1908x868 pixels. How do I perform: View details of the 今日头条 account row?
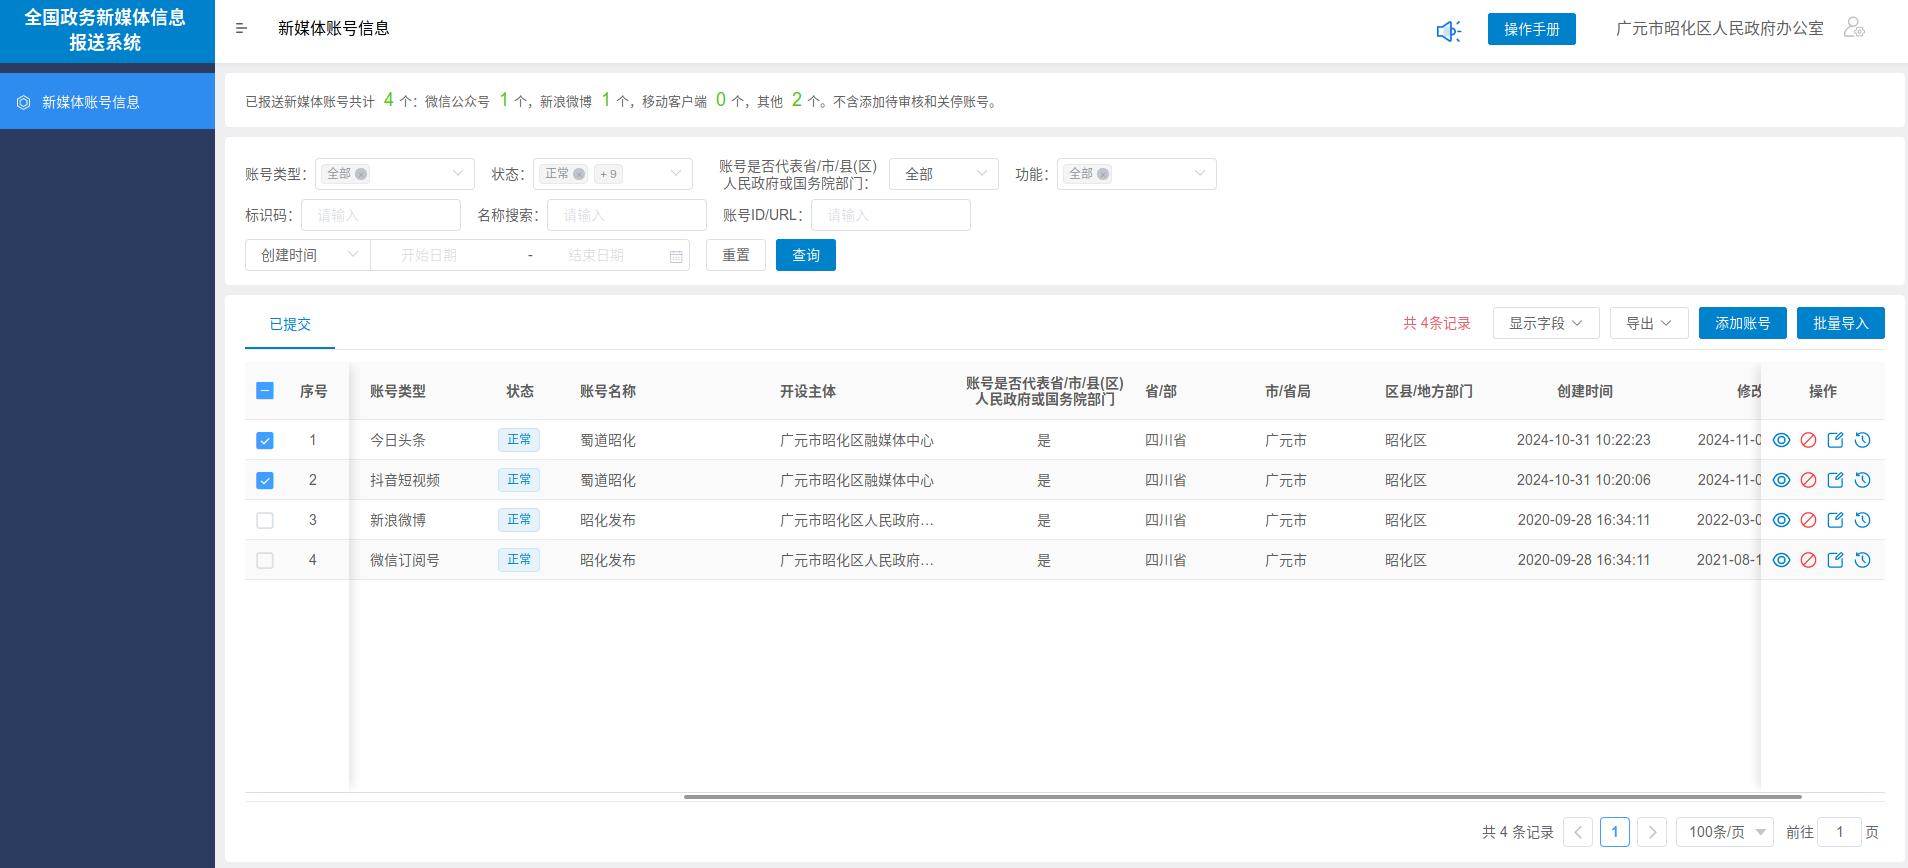pos(1781,440)
